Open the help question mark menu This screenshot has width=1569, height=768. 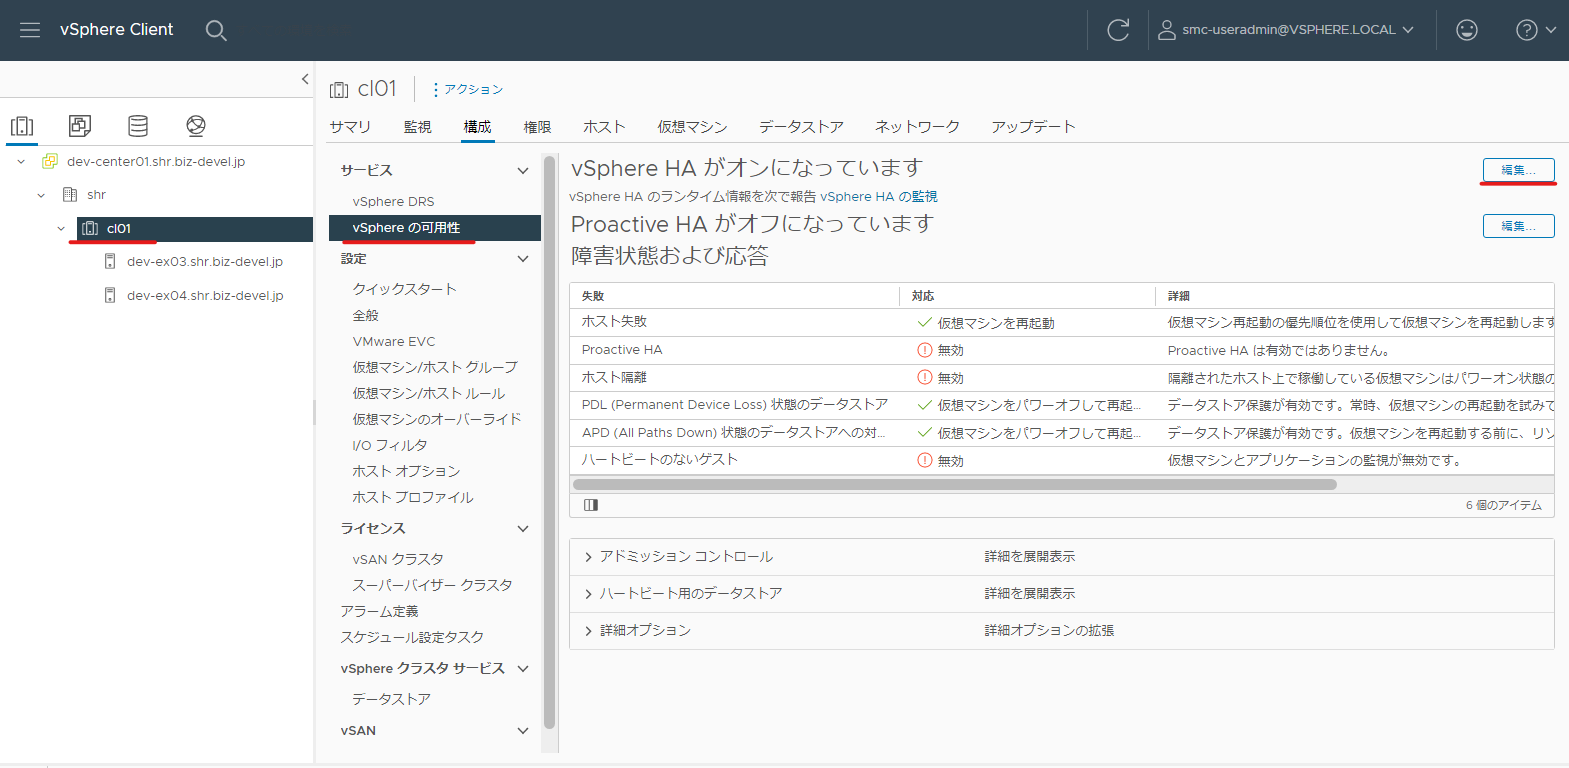tap(1536, 30)
